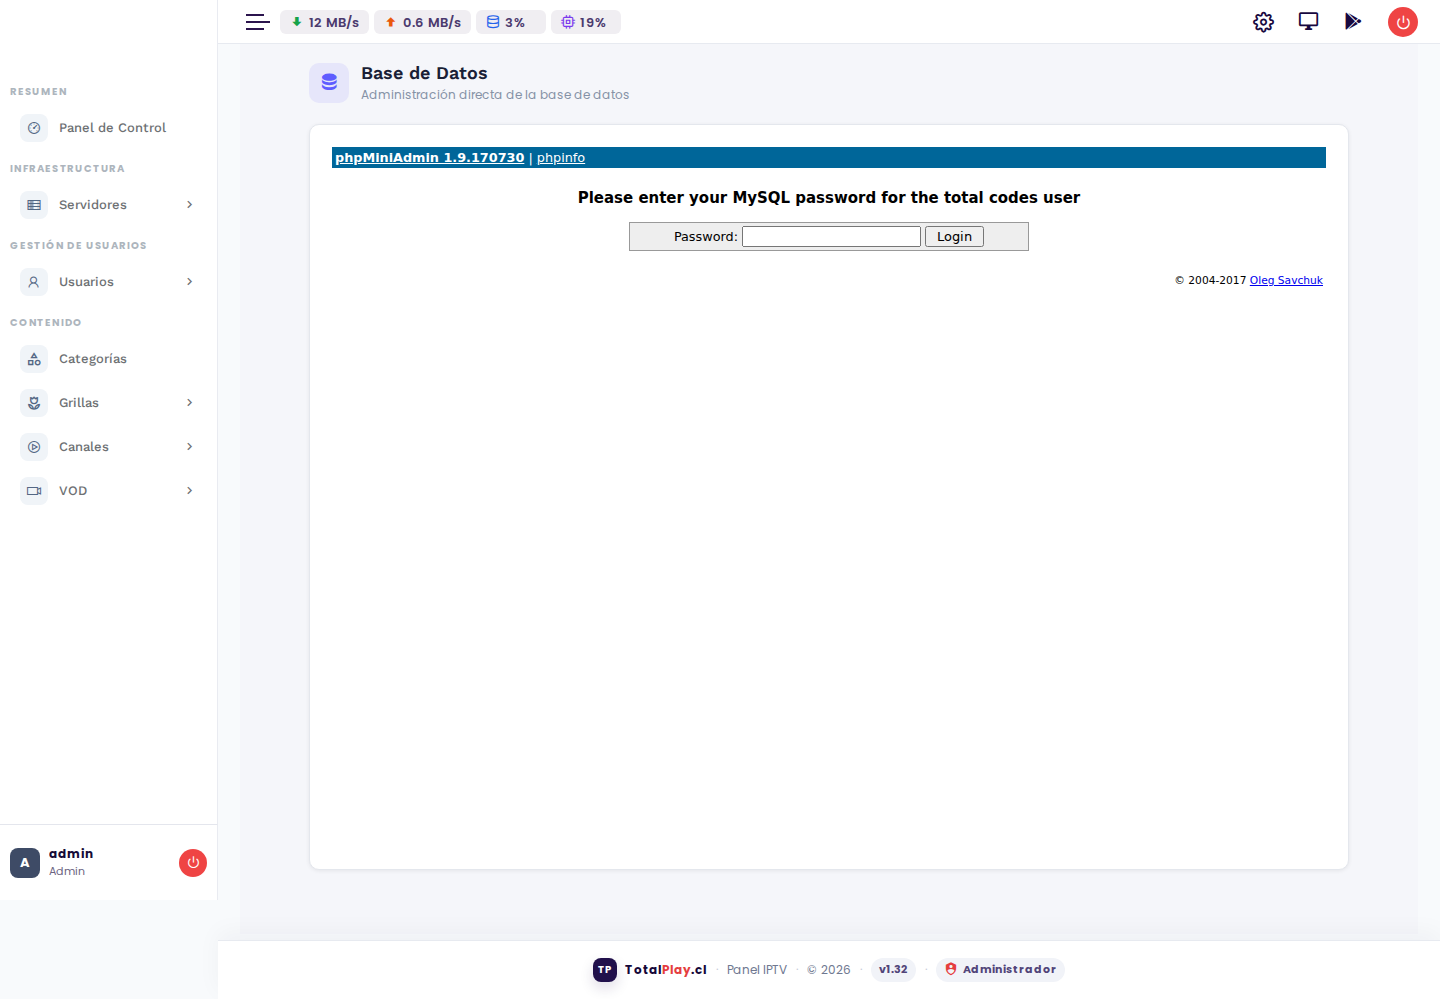This screenshot has width=1440, height=999.
Task: Click the Grillas icon in sidebar
Action: (x=34, y=403)
